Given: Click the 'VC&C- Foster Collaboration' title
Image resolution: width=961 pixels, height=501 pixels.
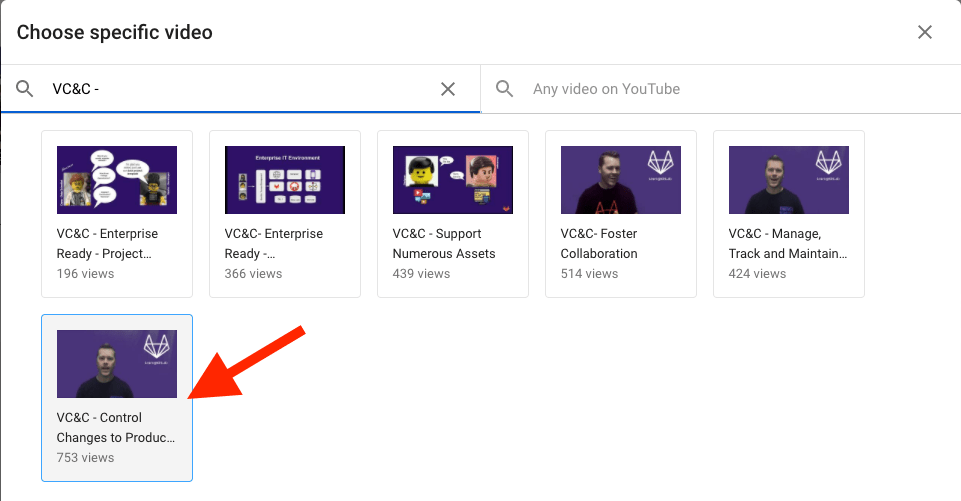Looking at the screenshot, I should pos(599,243).
